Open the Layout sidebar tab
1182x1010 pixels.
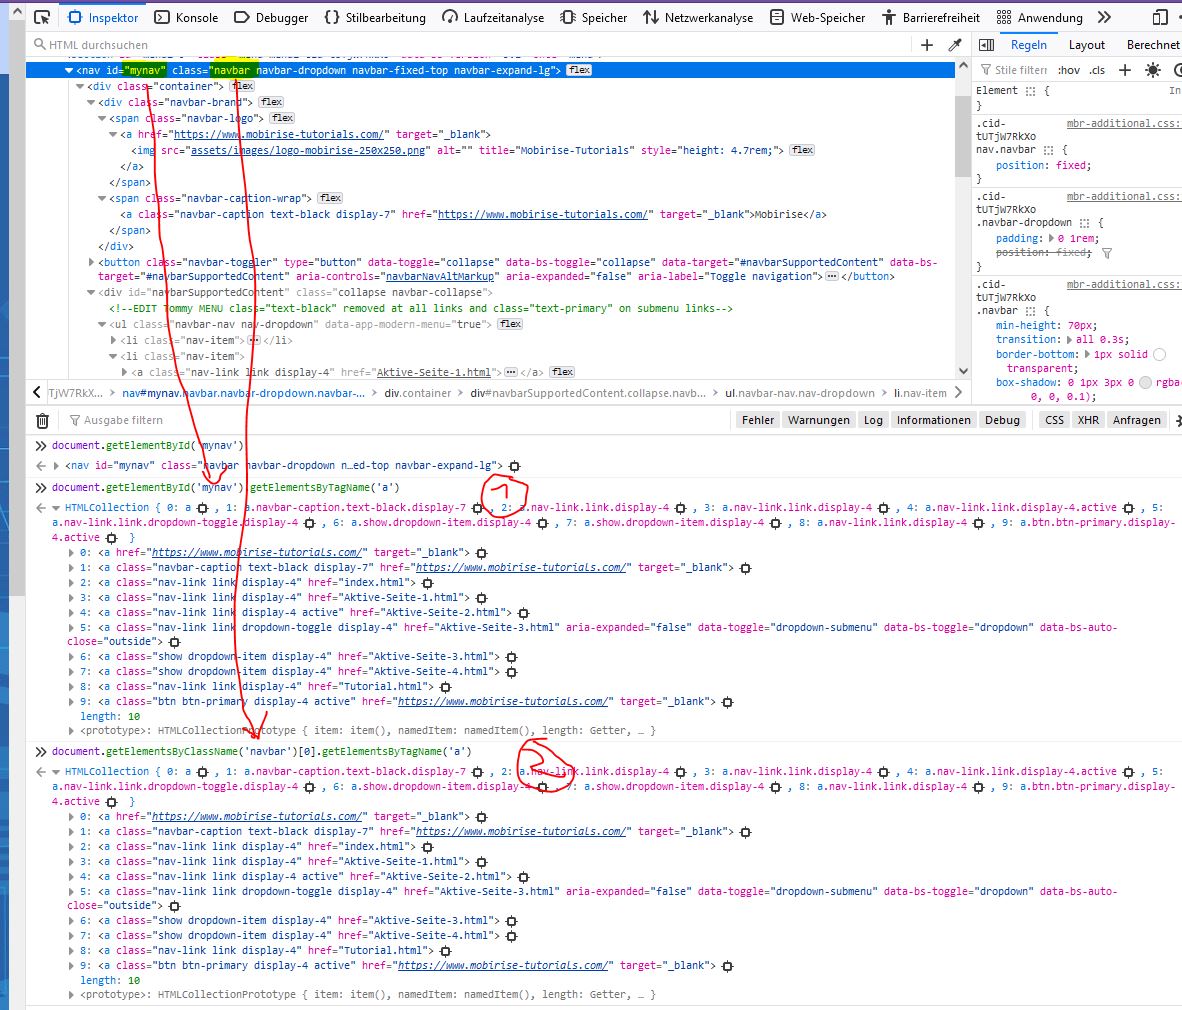click(x=1086, y=45)
